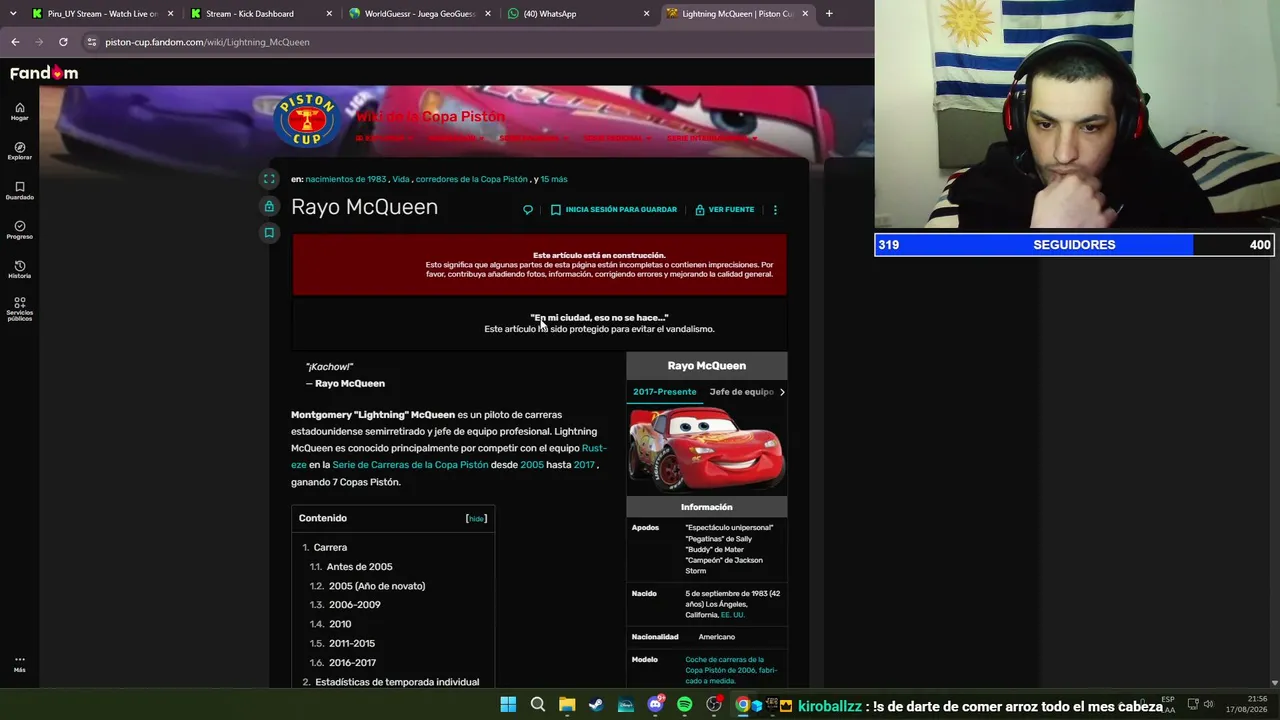1280x720 pixels.
Task: Go back to the previous browser page
Action: point(15,42)
